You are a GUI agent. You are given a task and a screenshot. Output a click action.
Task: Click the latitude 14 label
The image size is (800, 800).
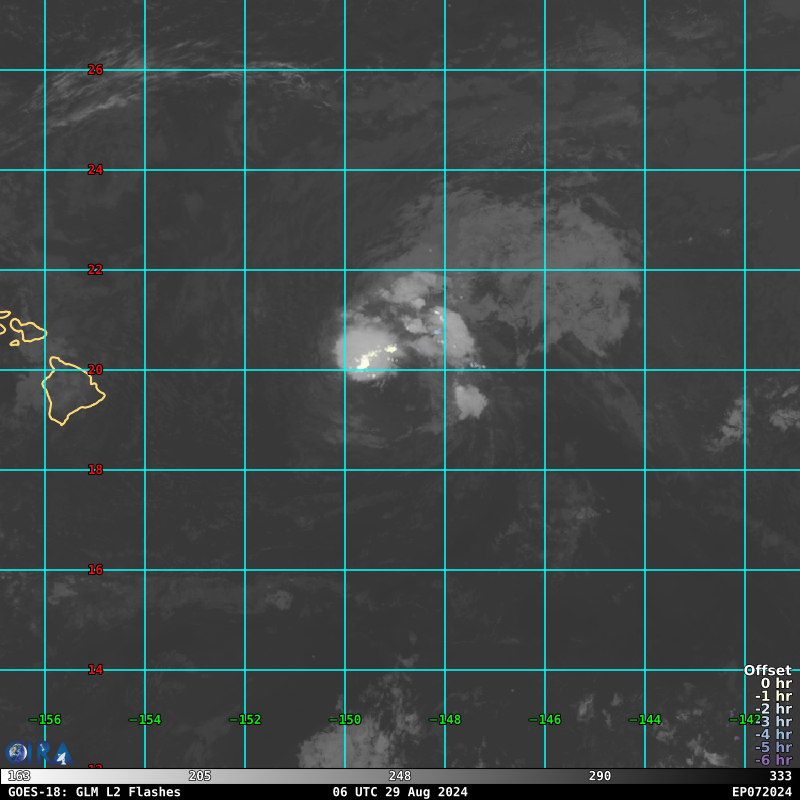tap(95, 670)
